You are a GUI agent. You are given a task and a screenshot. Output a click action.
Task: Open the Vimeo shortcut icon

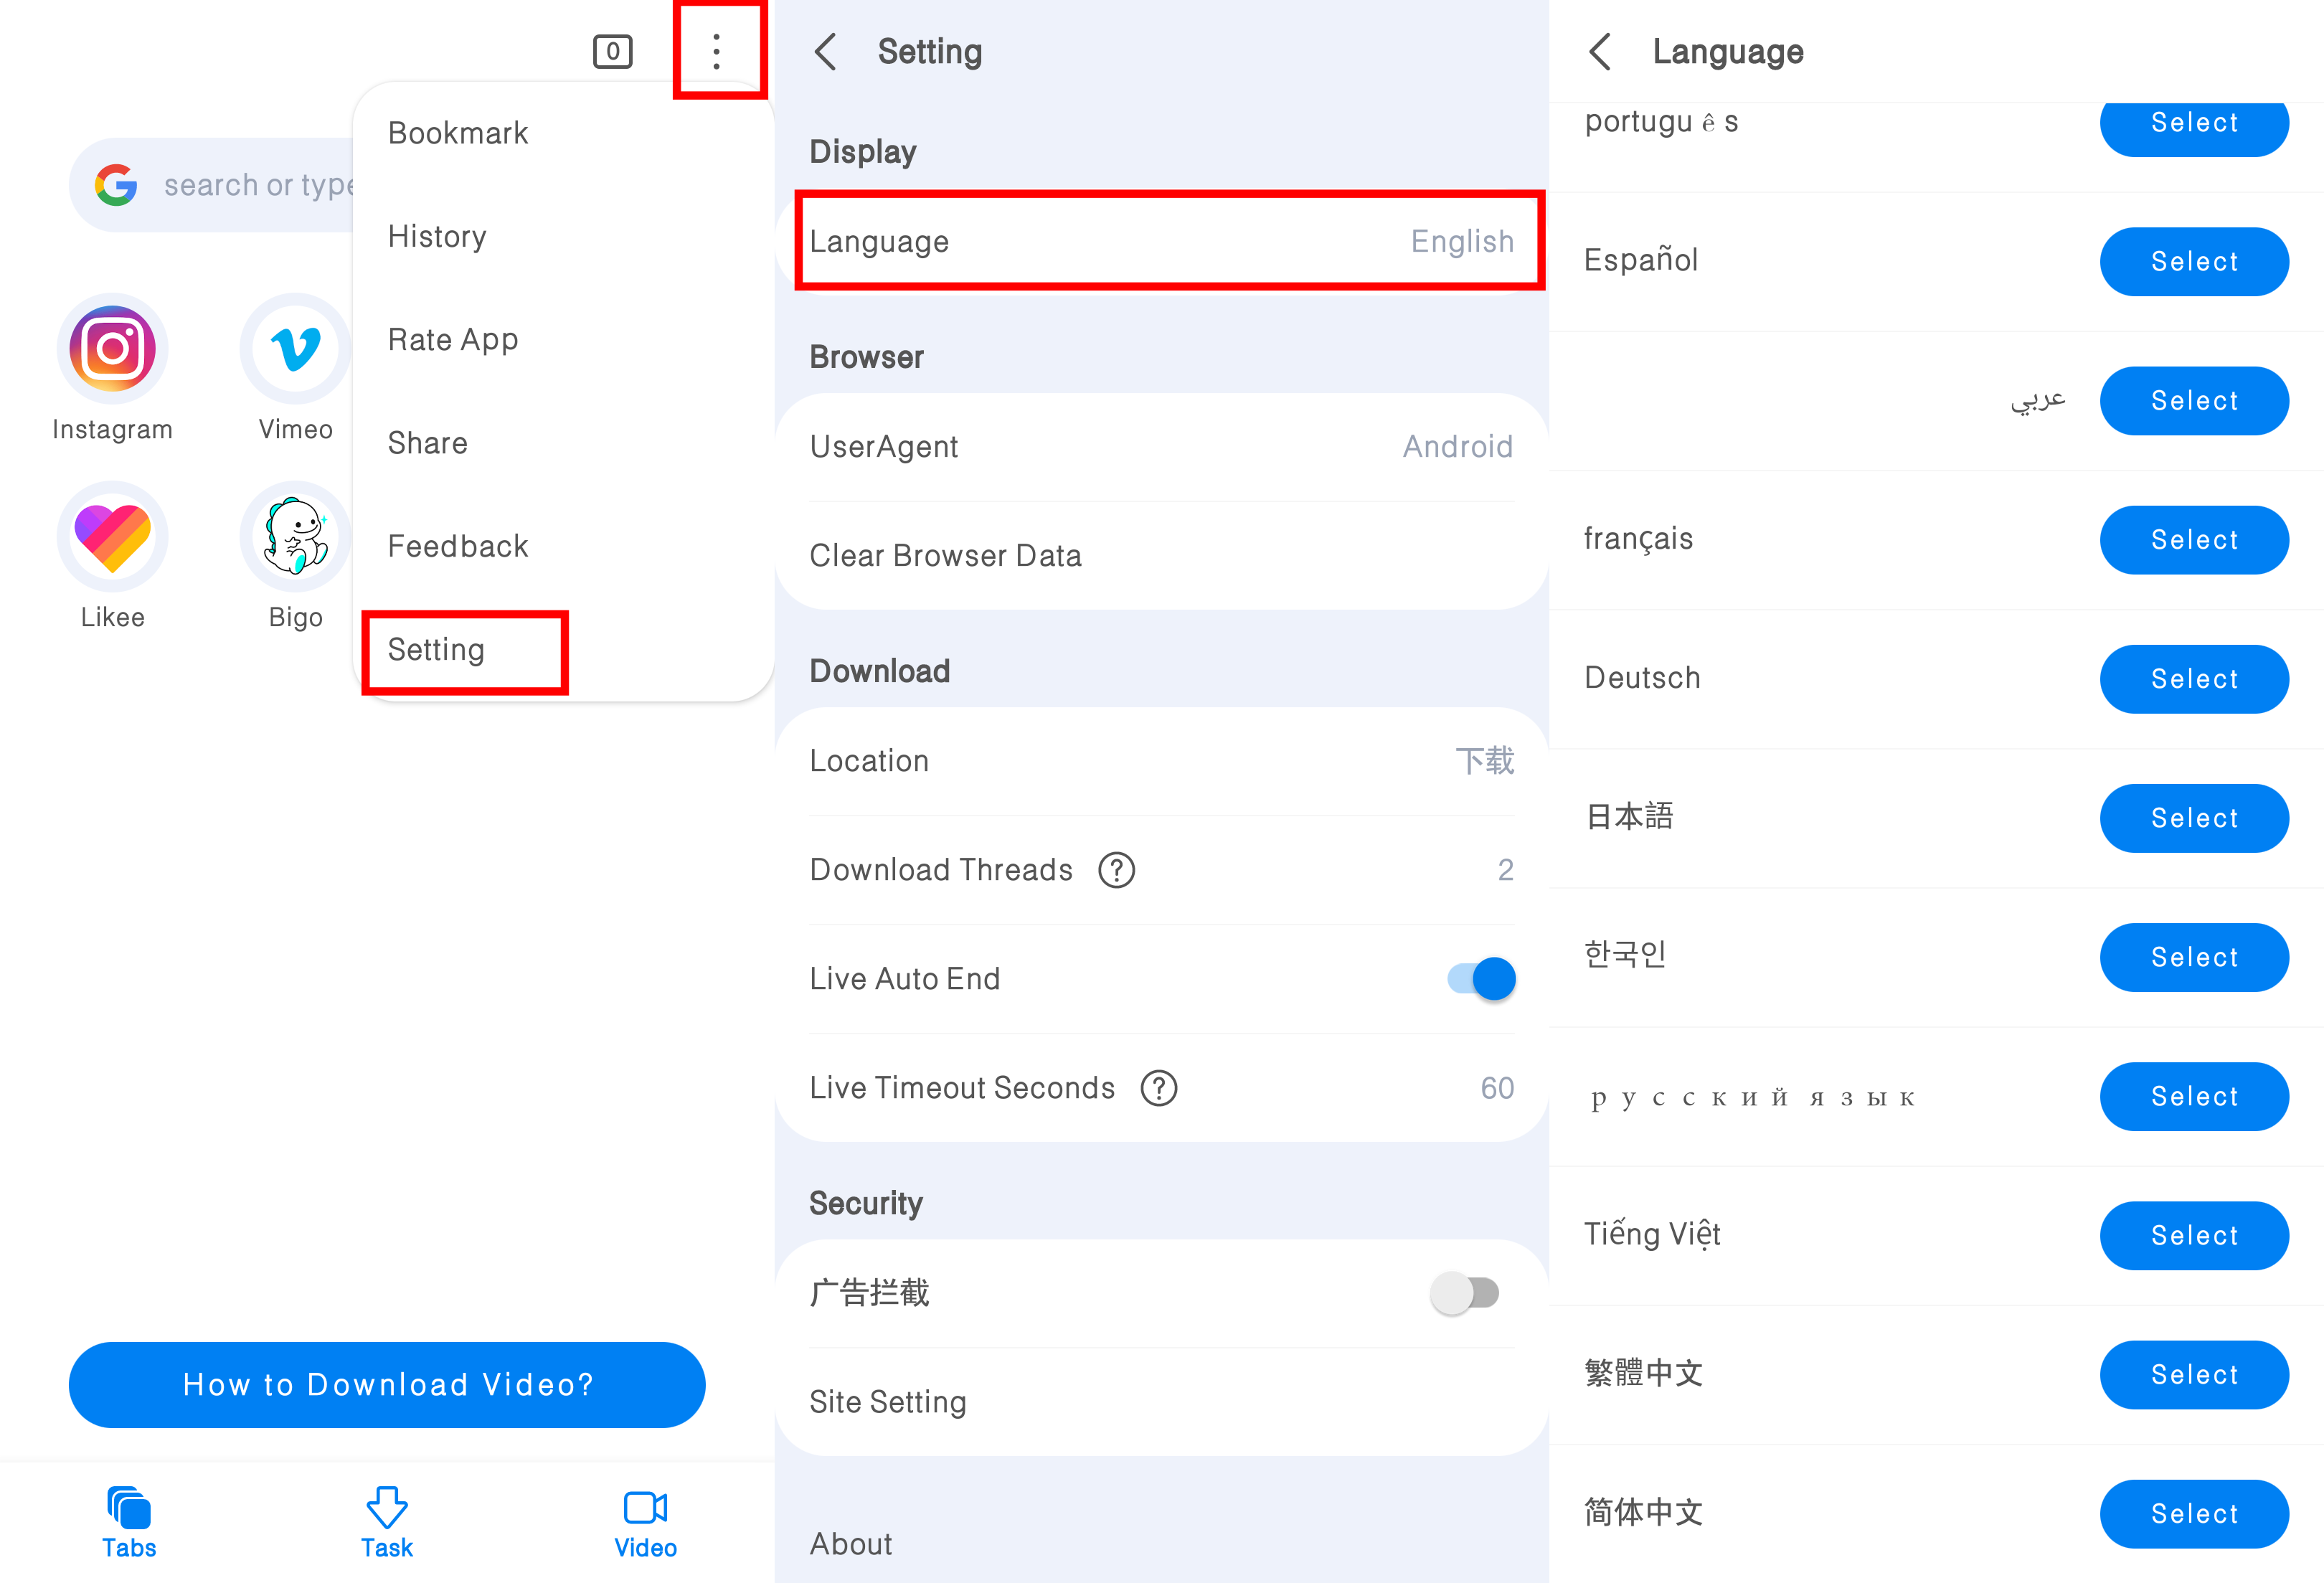[295, 349]
